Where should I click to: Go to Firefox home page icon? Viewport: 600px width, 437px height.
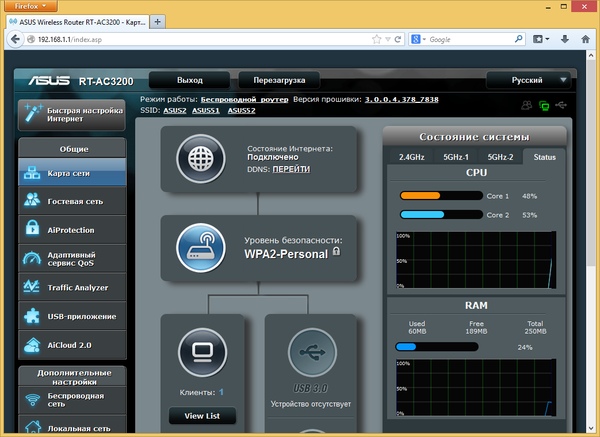click(585, 39)
